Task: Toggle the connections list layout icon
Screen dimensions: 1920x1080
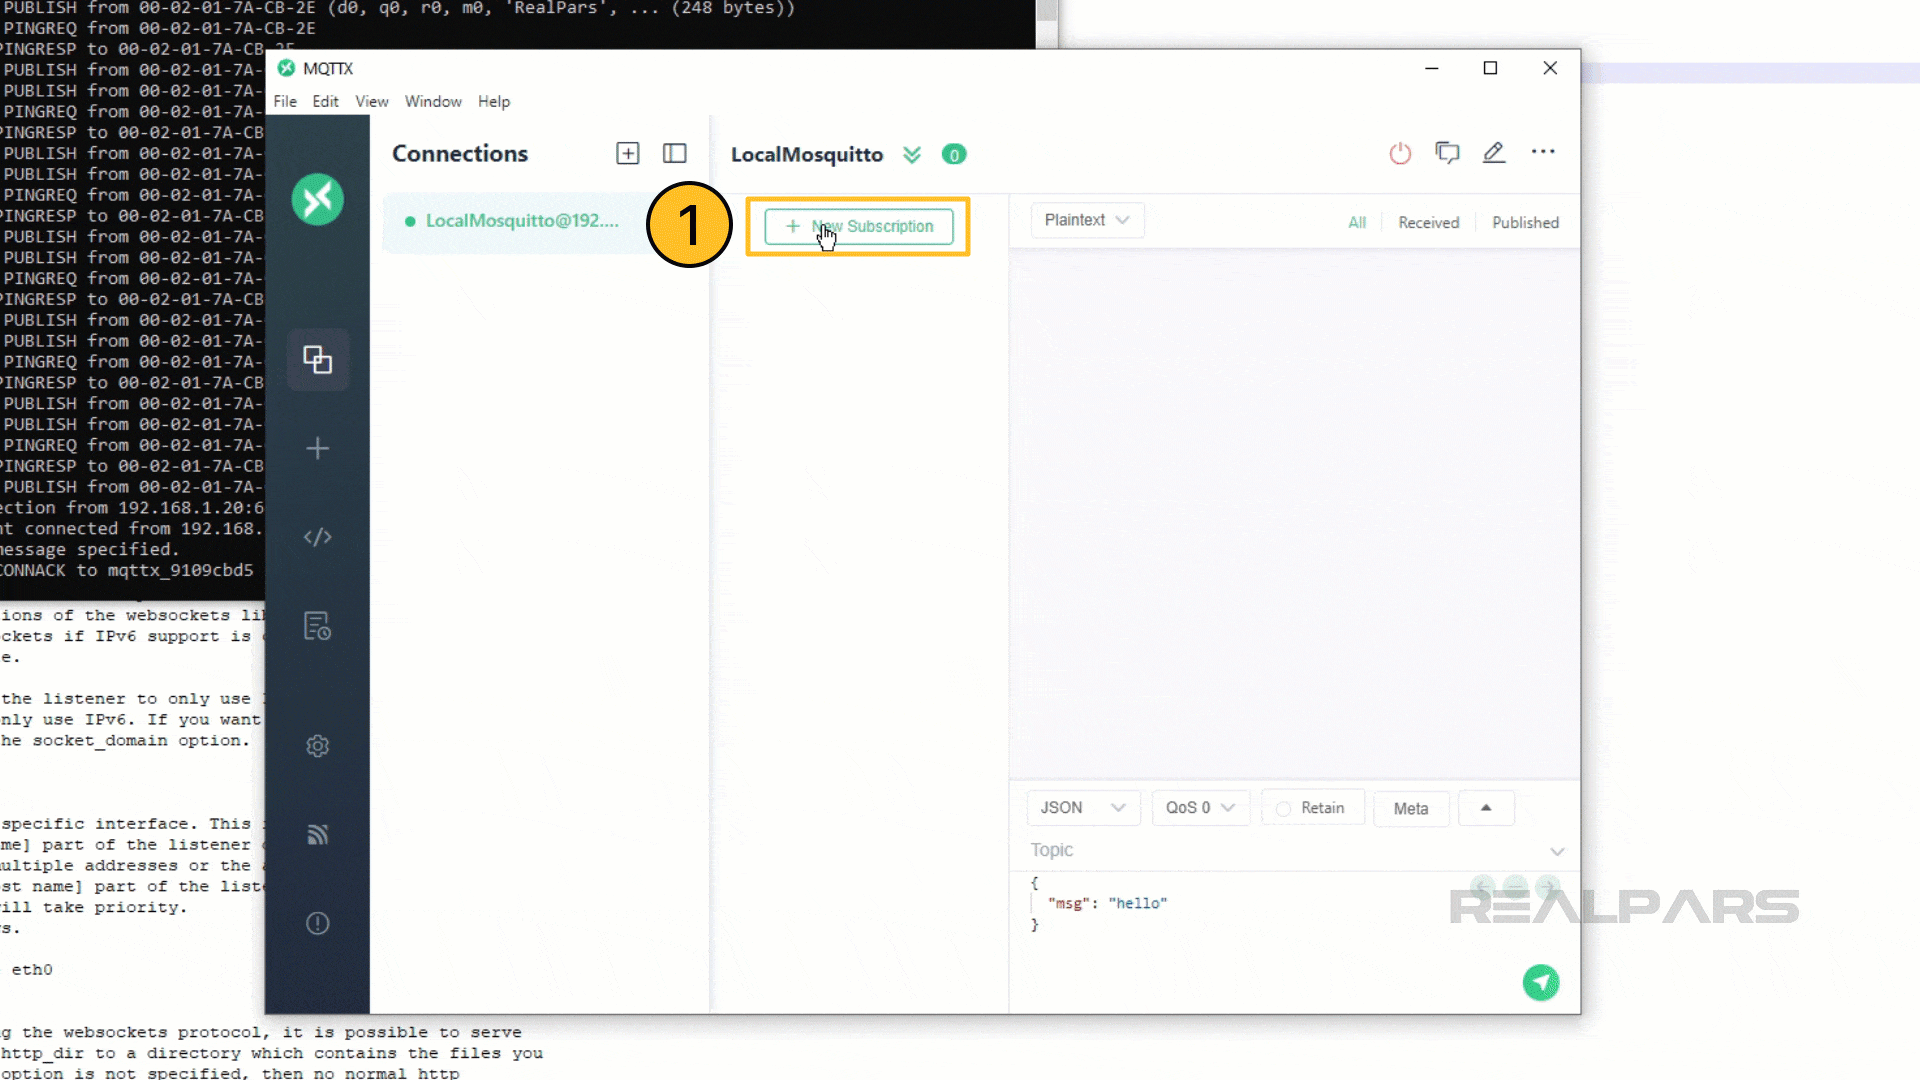Action: click(675, 153)
